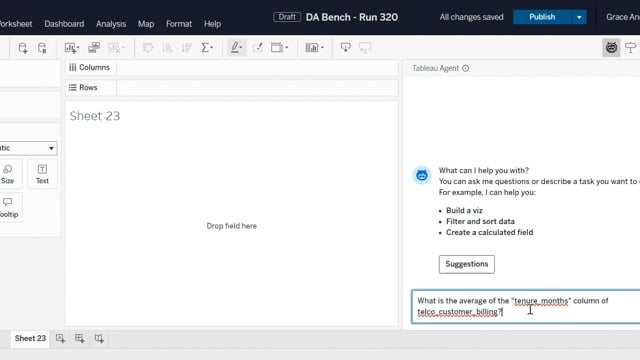Click the Grace user account name

tap(623, 17)
